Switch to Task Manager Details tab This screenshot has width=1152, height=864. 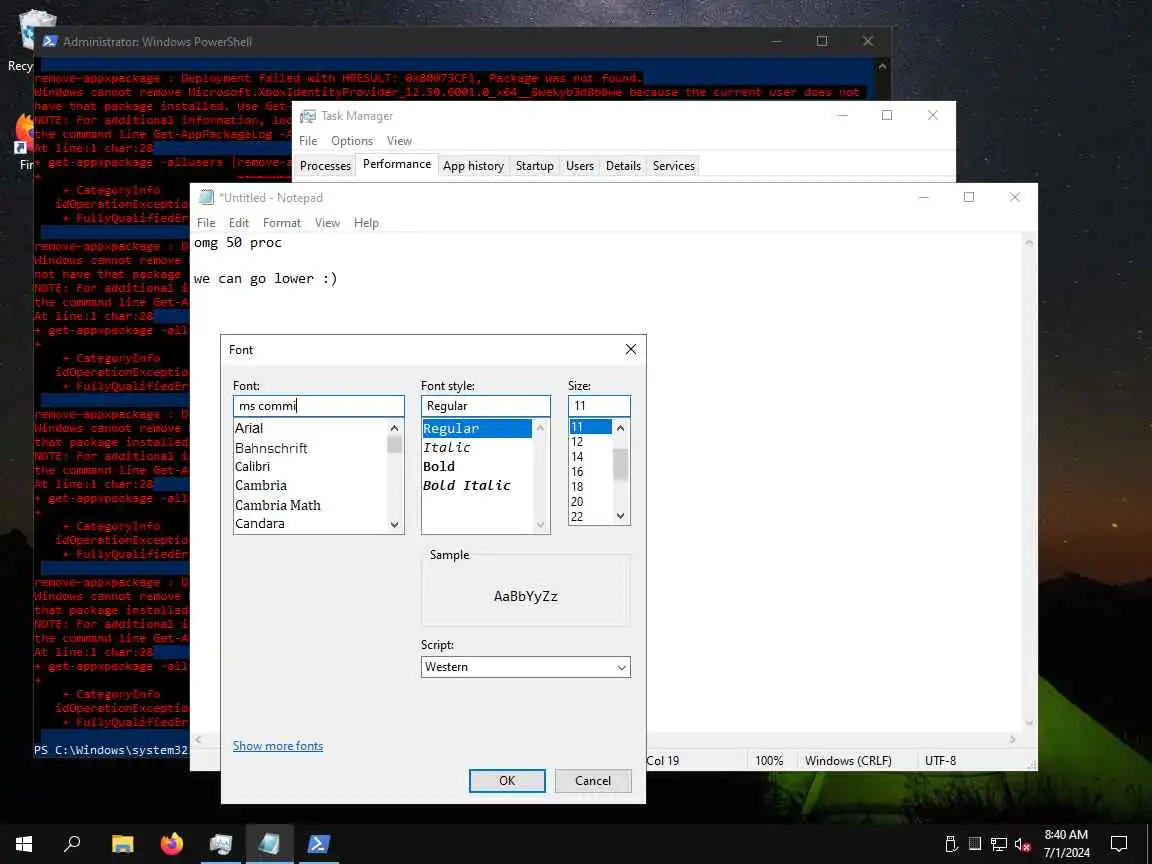[x=623, y=165]
